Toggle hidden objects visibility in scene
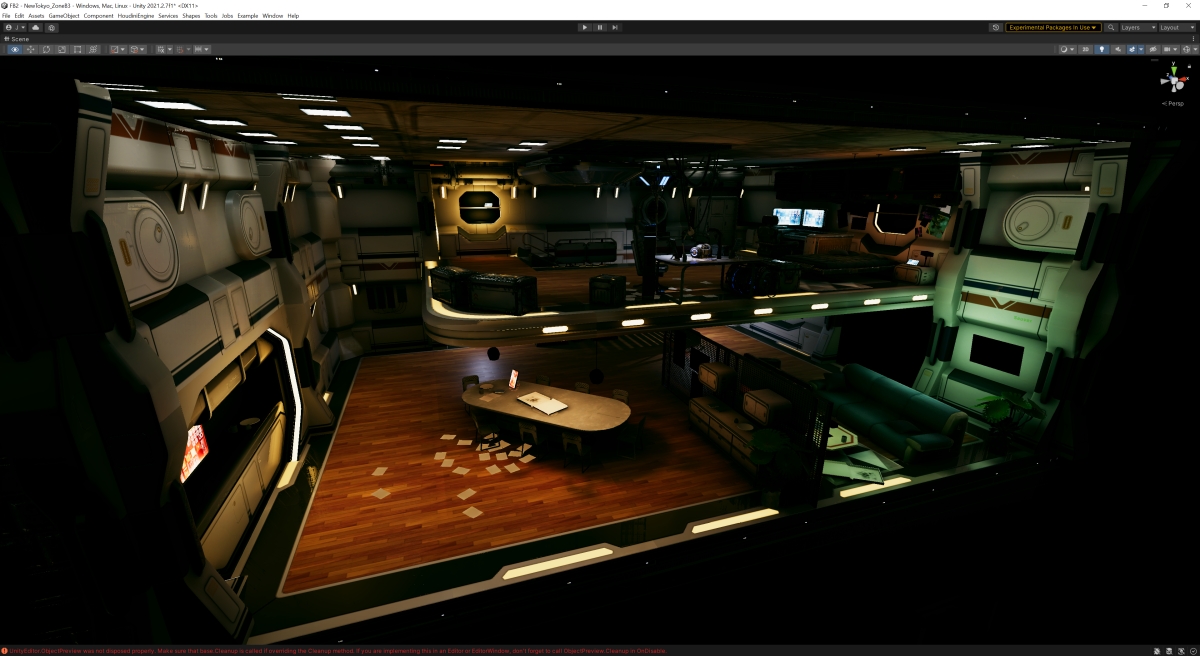1200x656 pixels. [x=1153, y=49]
